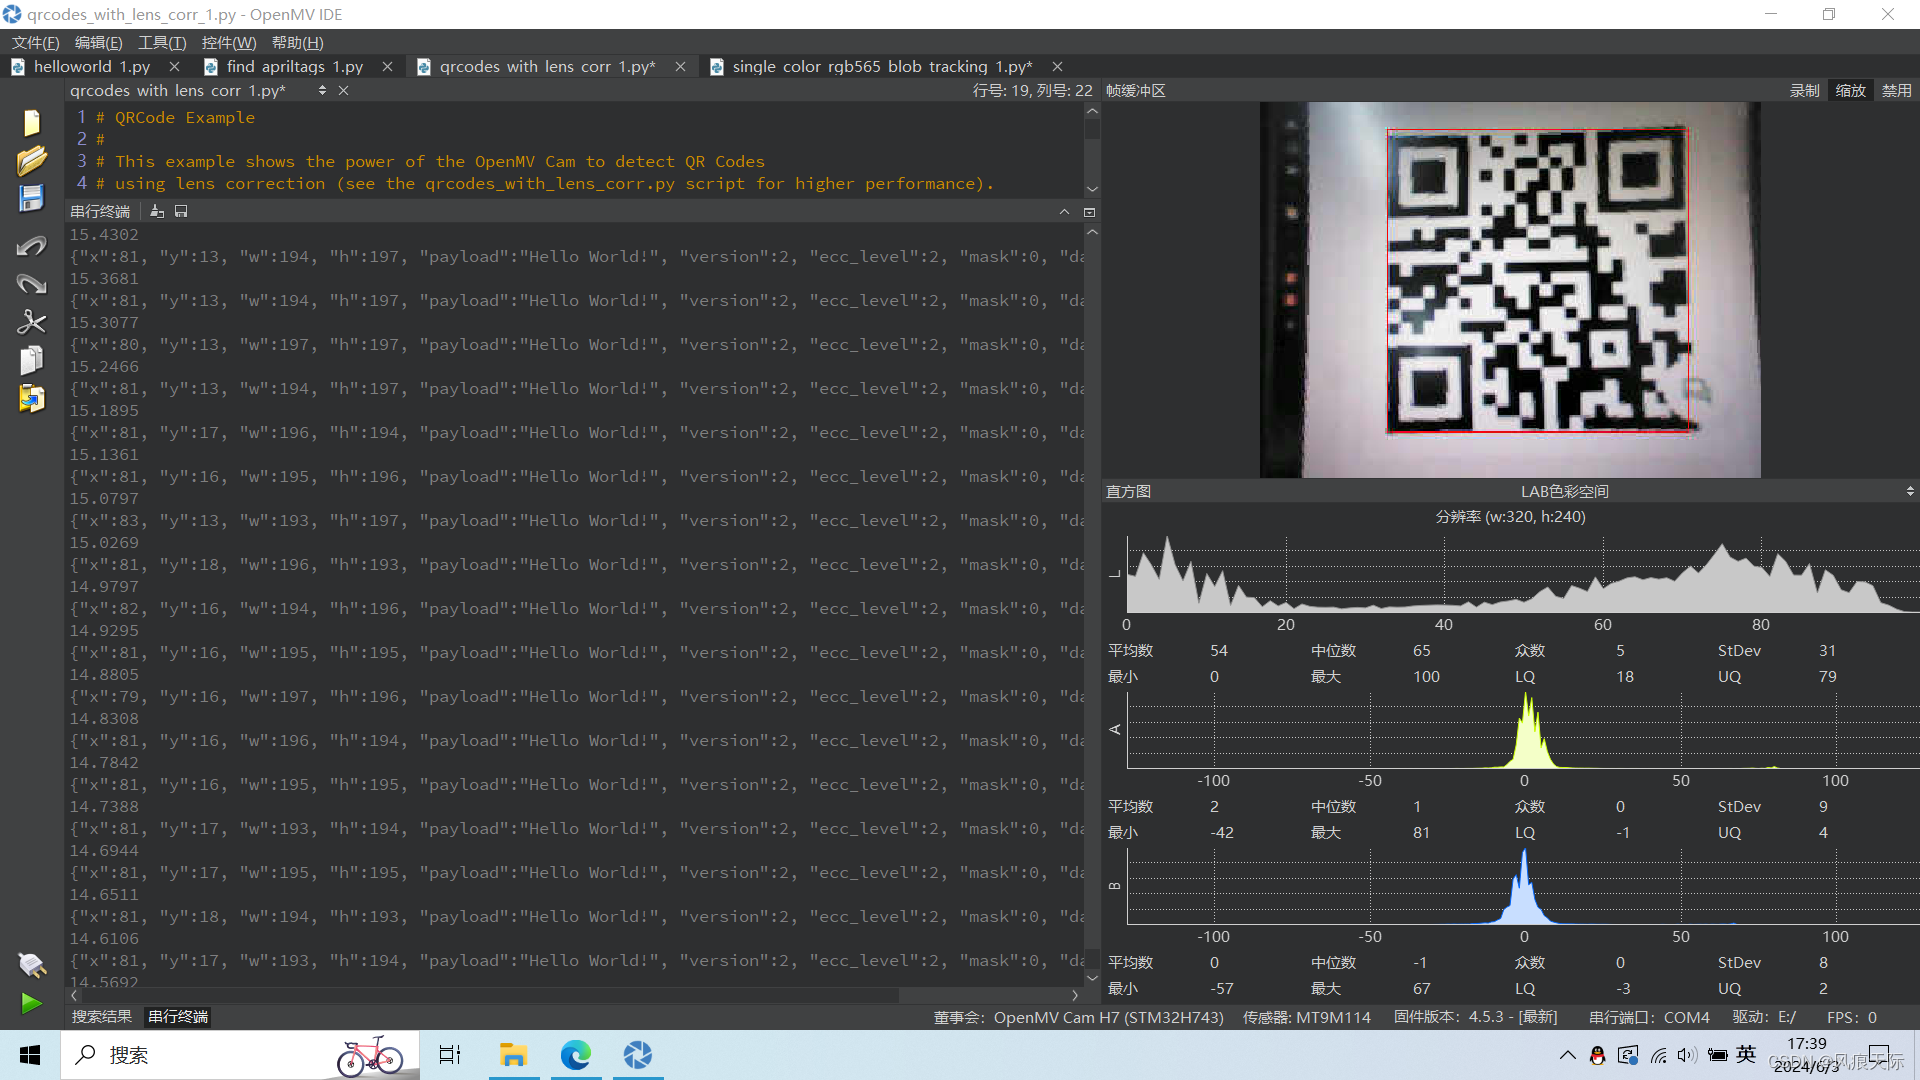Viewport: 1920px width, 1080px height.
Task: Click the code editor scroll up arrow
Action: (x=1092, y=111)
